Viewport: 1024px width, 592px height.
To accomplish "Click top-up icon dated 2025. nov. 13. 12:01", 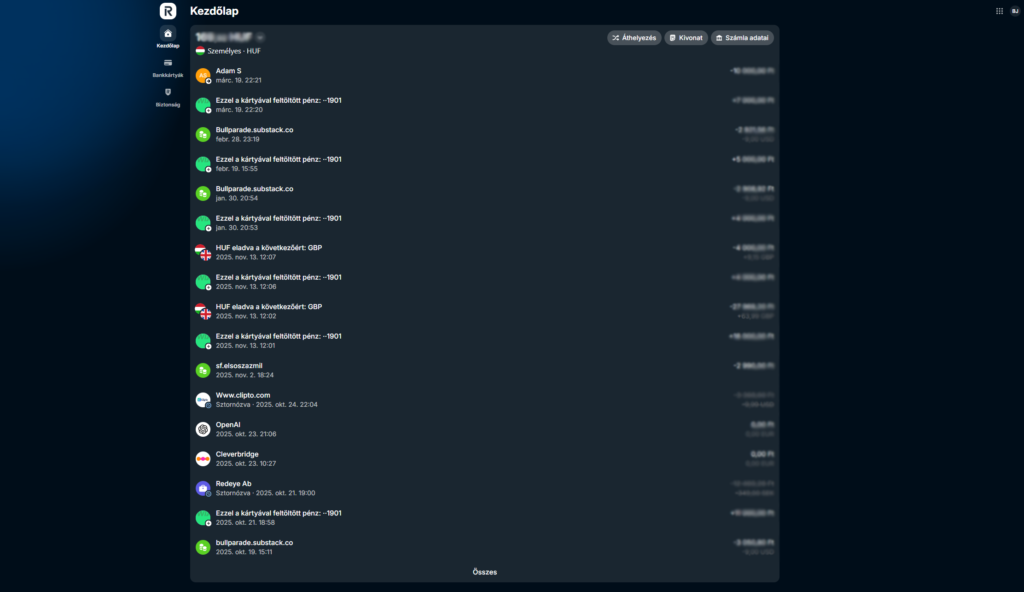I will coord(203,341).
